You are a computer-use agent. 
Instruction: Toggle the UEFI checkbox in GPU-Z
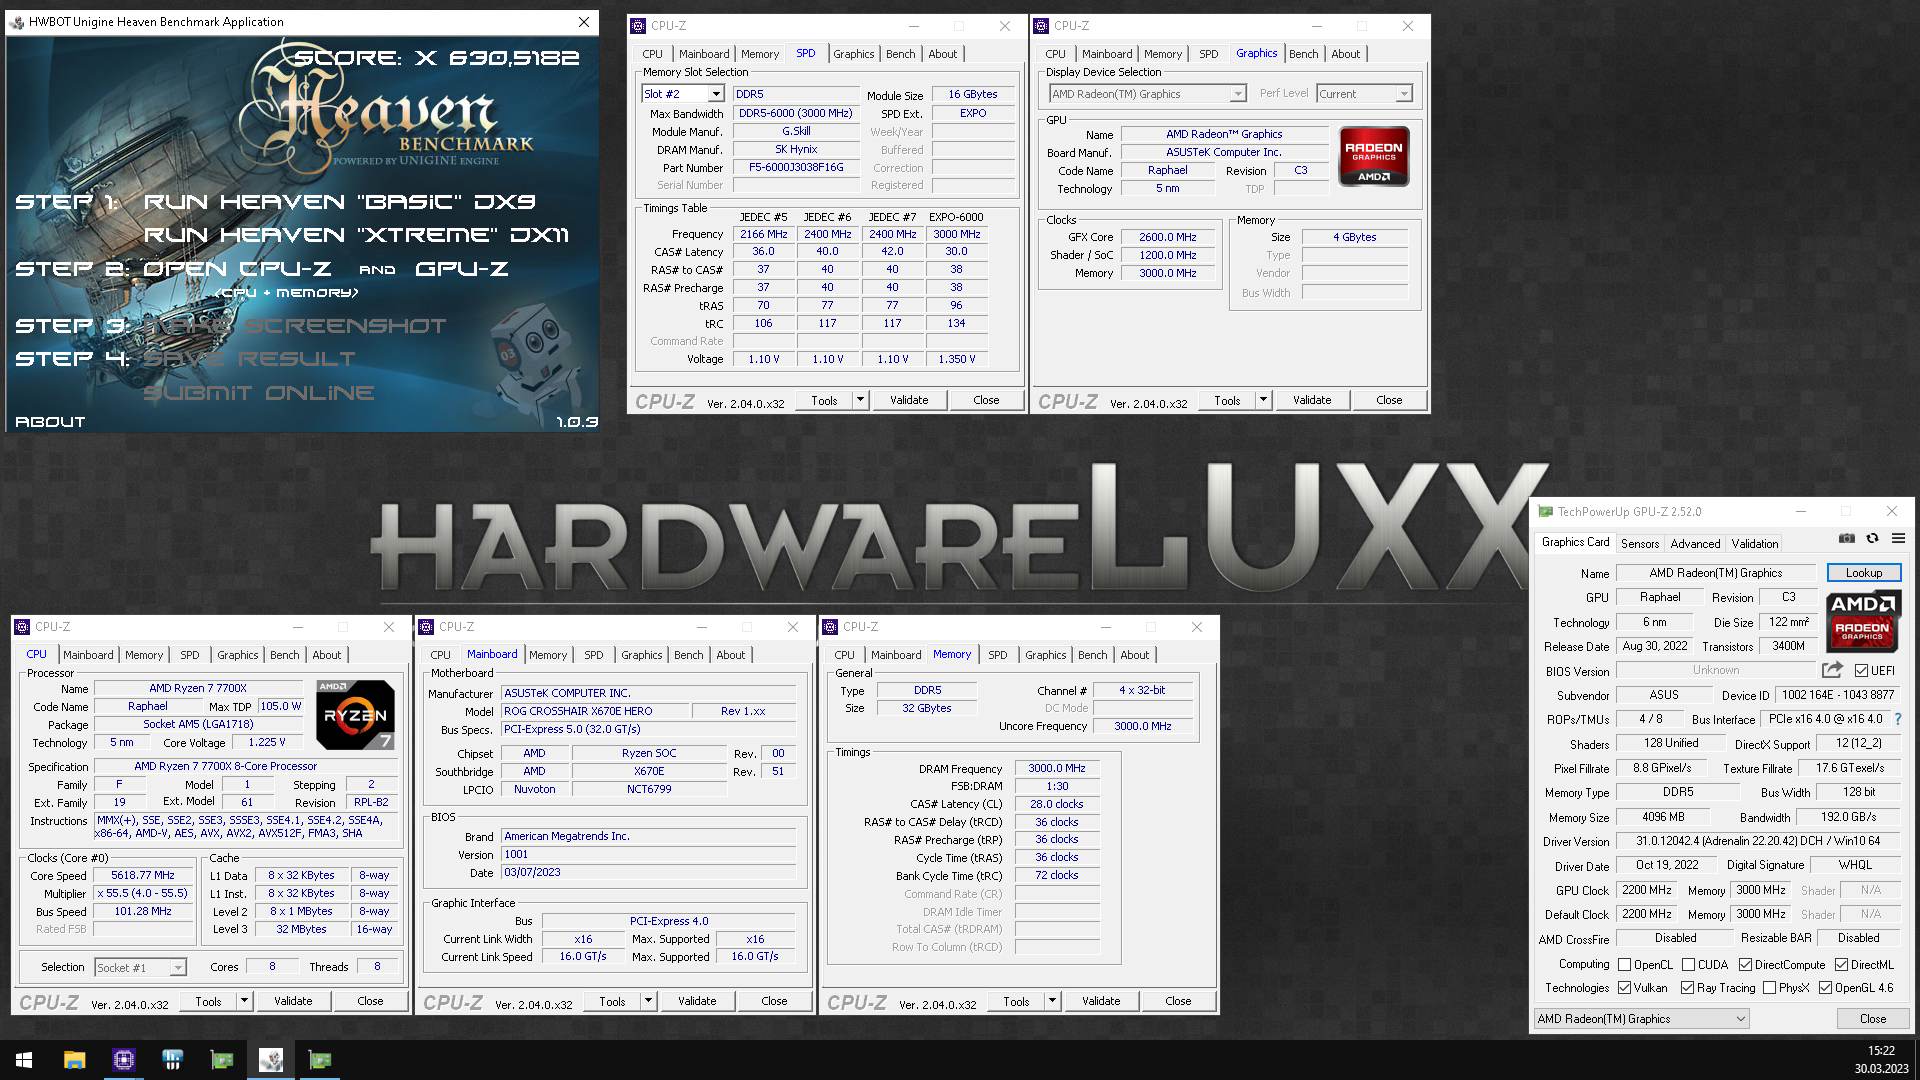1861,671
